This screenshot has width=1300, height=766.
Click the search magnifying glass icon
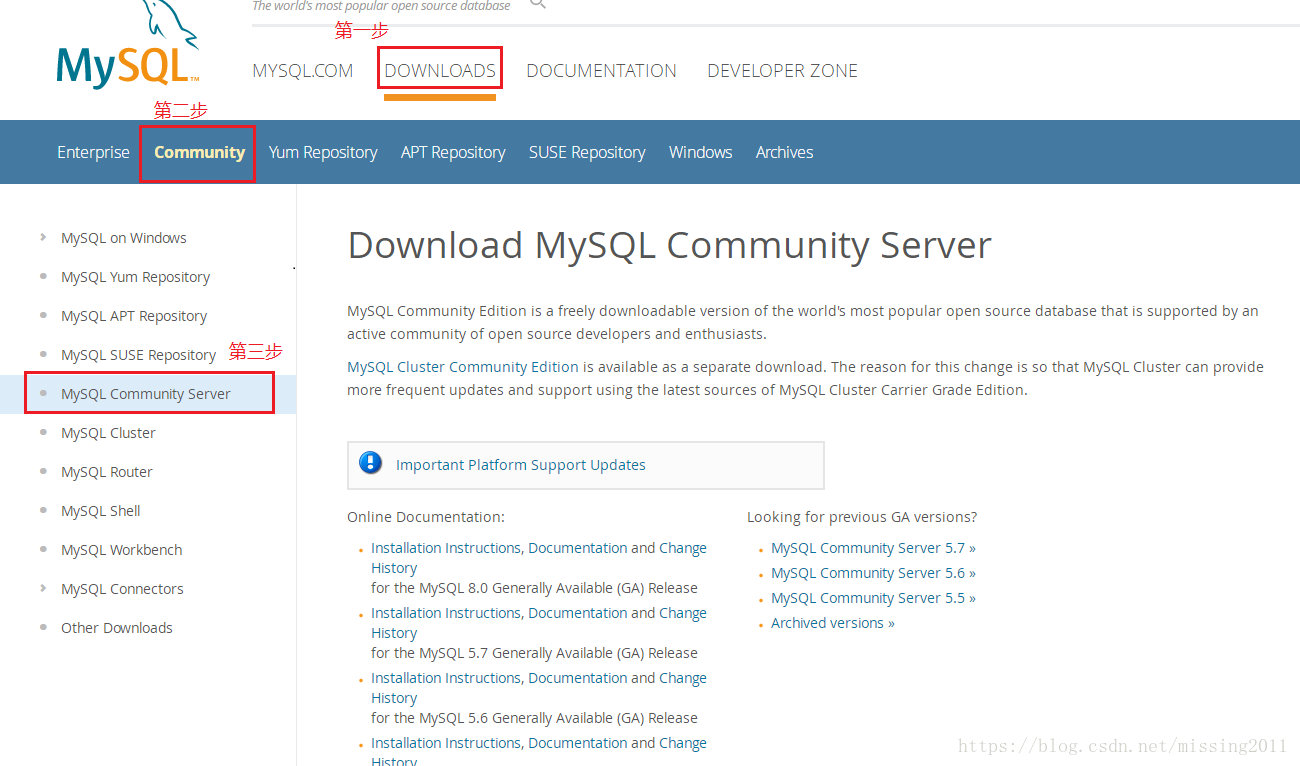click(x=537, y=4)
